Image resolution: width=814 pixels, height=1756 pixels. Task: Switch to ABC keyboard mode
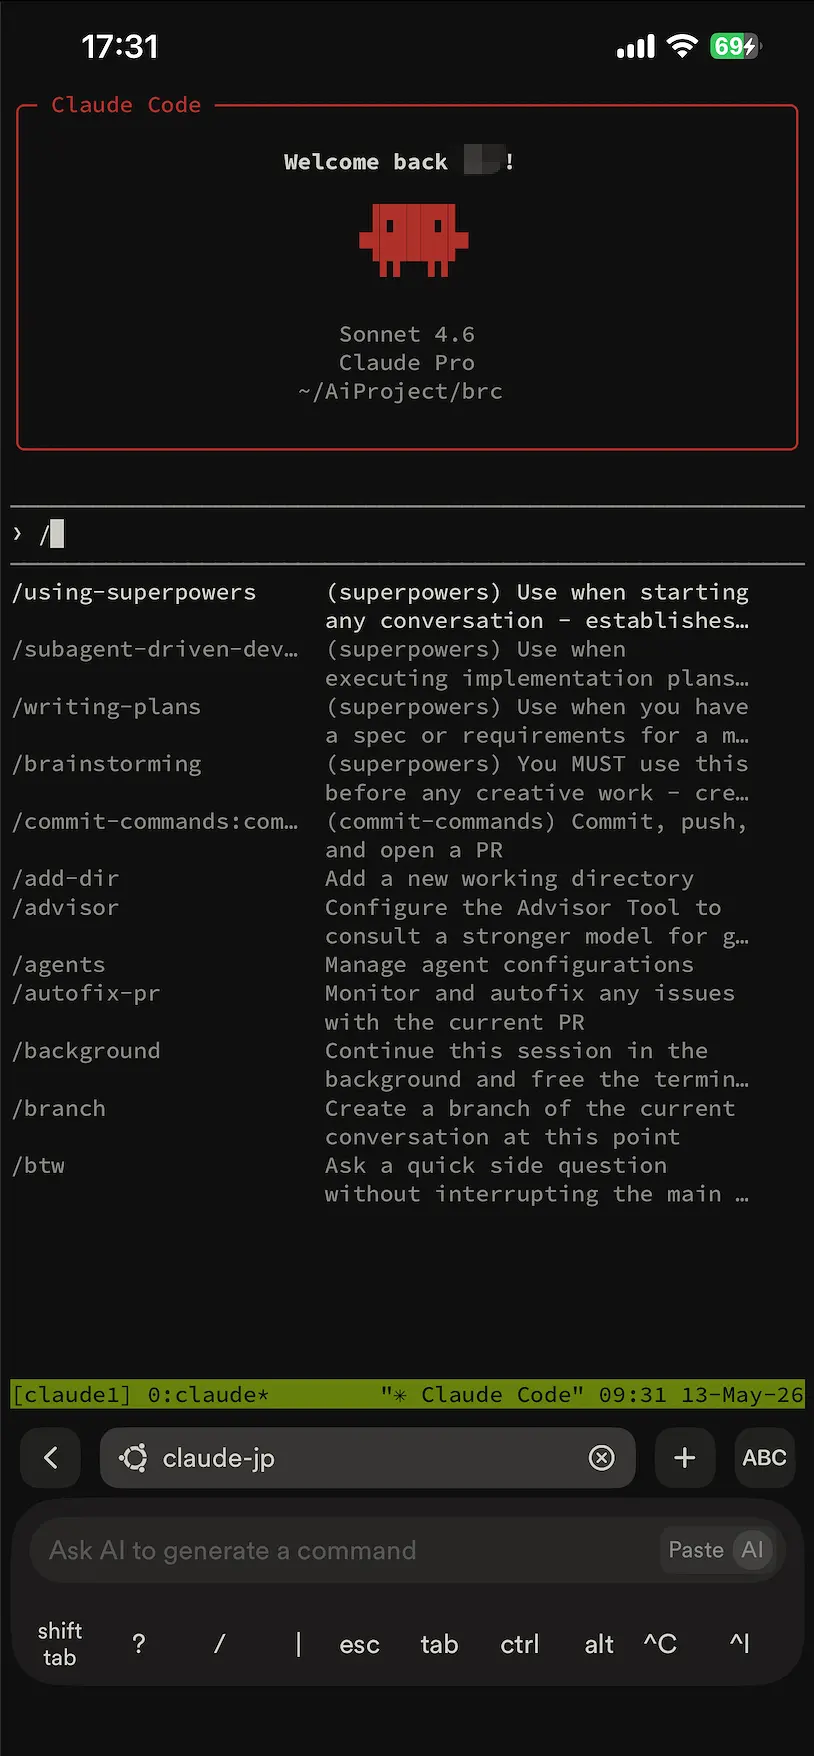coord(764,1458)
